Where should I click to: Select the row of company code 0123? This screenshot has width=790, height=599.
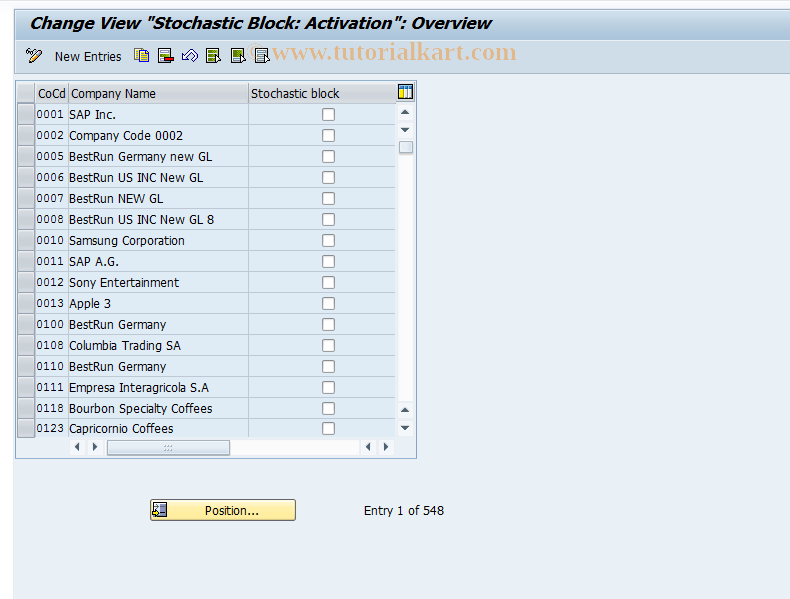click(26, 428)
